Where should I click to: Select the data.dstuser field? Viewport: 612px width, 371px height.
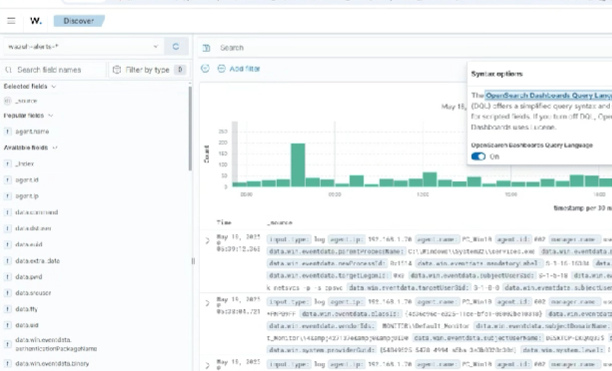pyautogui.click(x=33, y=228)
